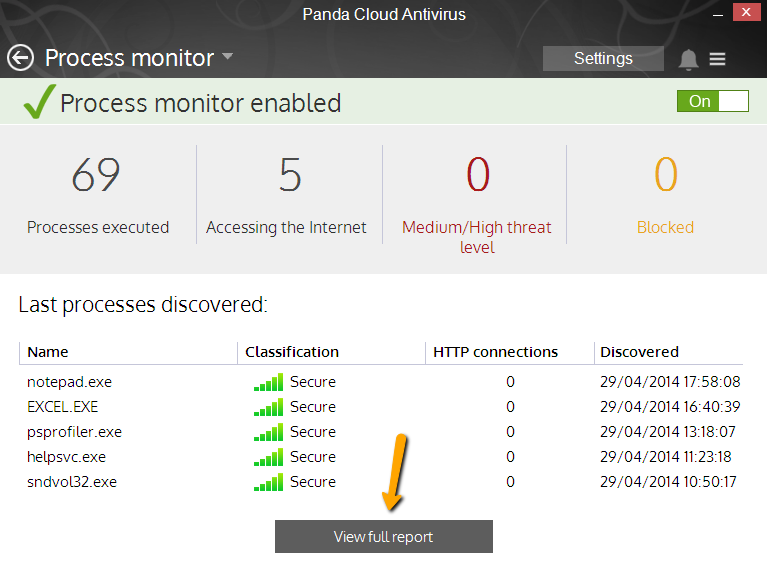Click Accessing the Internet label
Image resolution: width=767 pixels, height=568 pixels.
click(x=286, y=227)
